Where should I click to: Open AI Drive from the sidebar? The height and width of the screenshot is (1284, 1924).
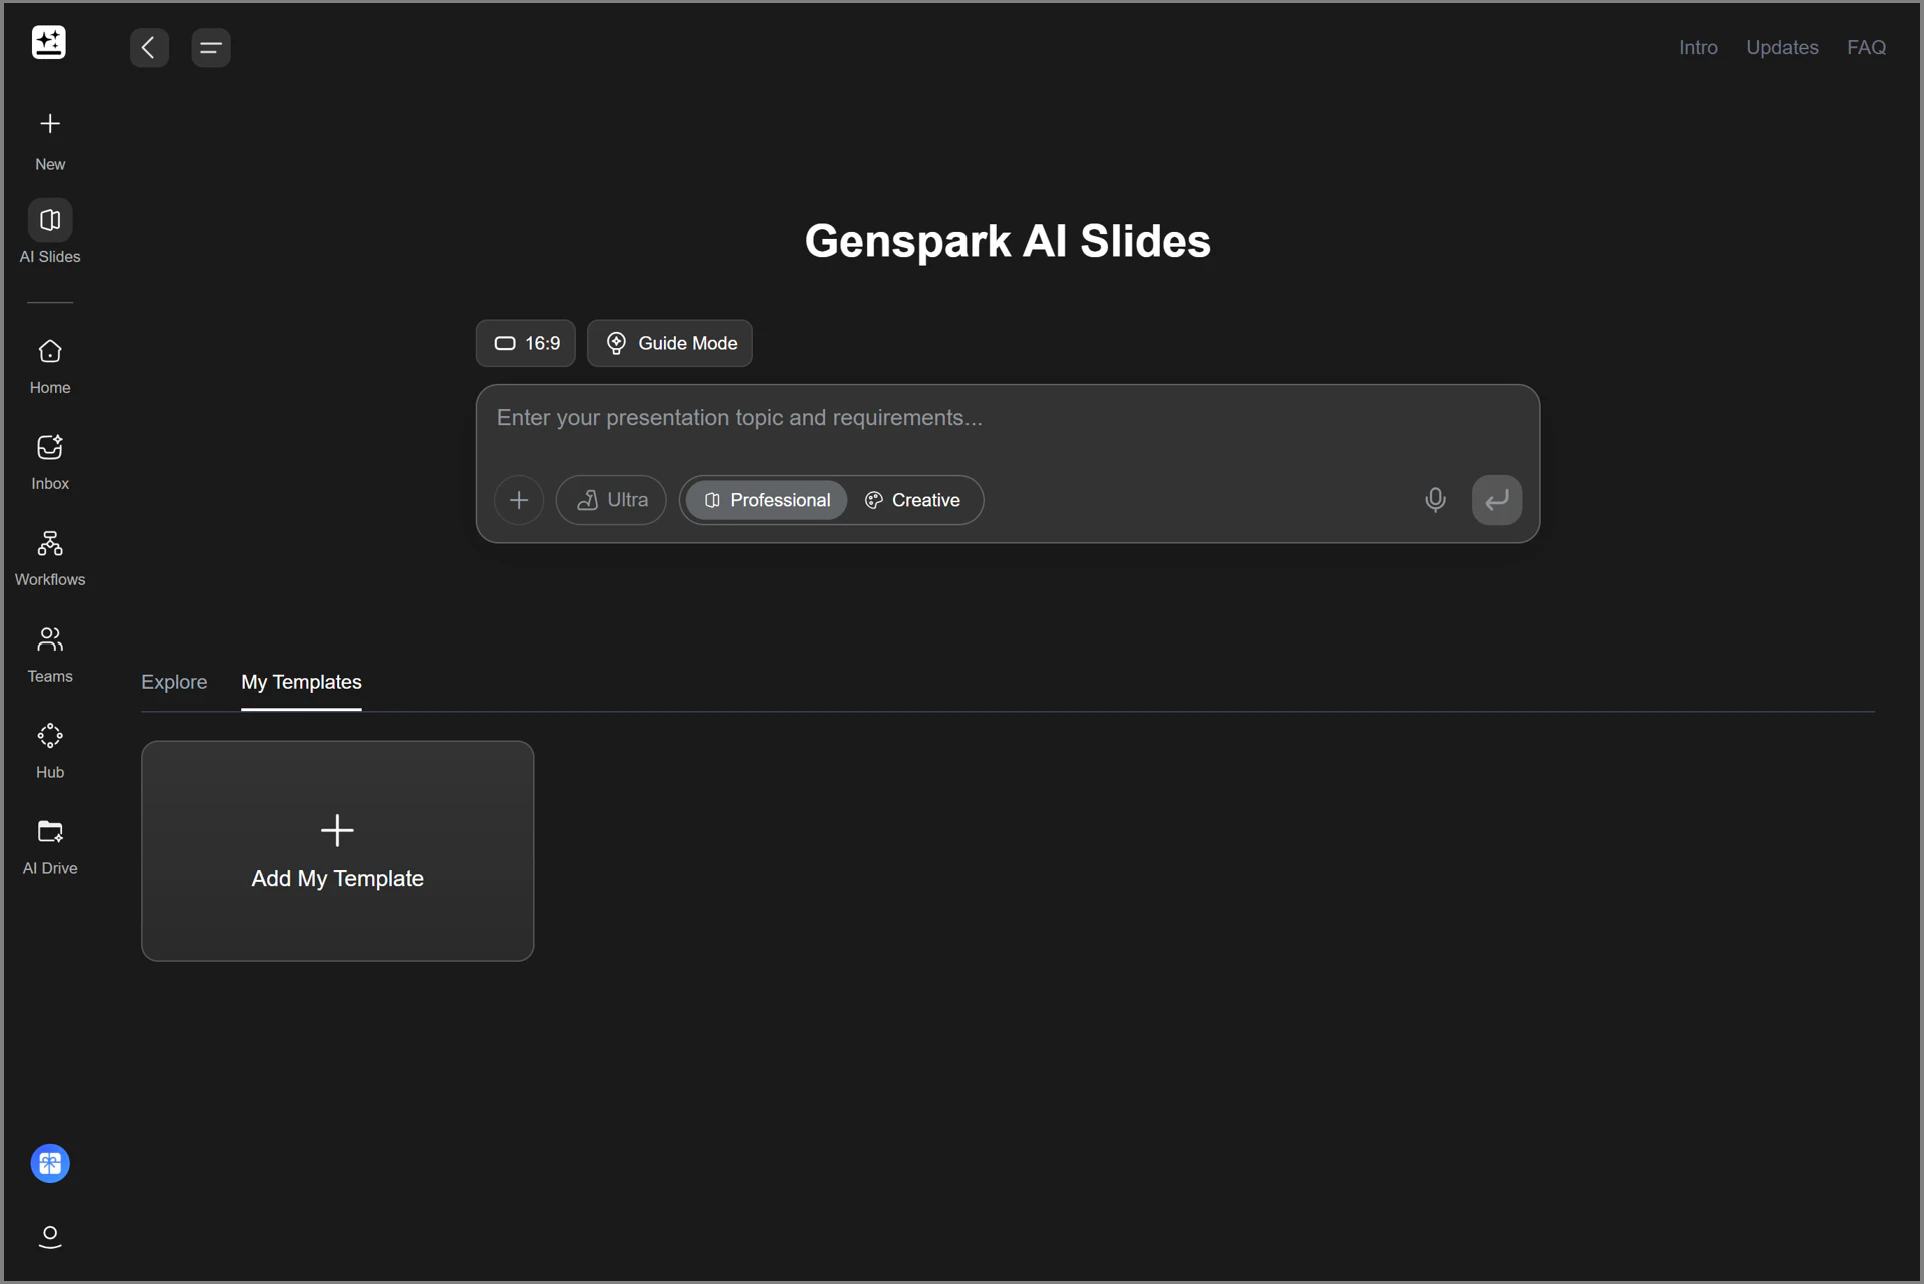[x=50, y=846]
